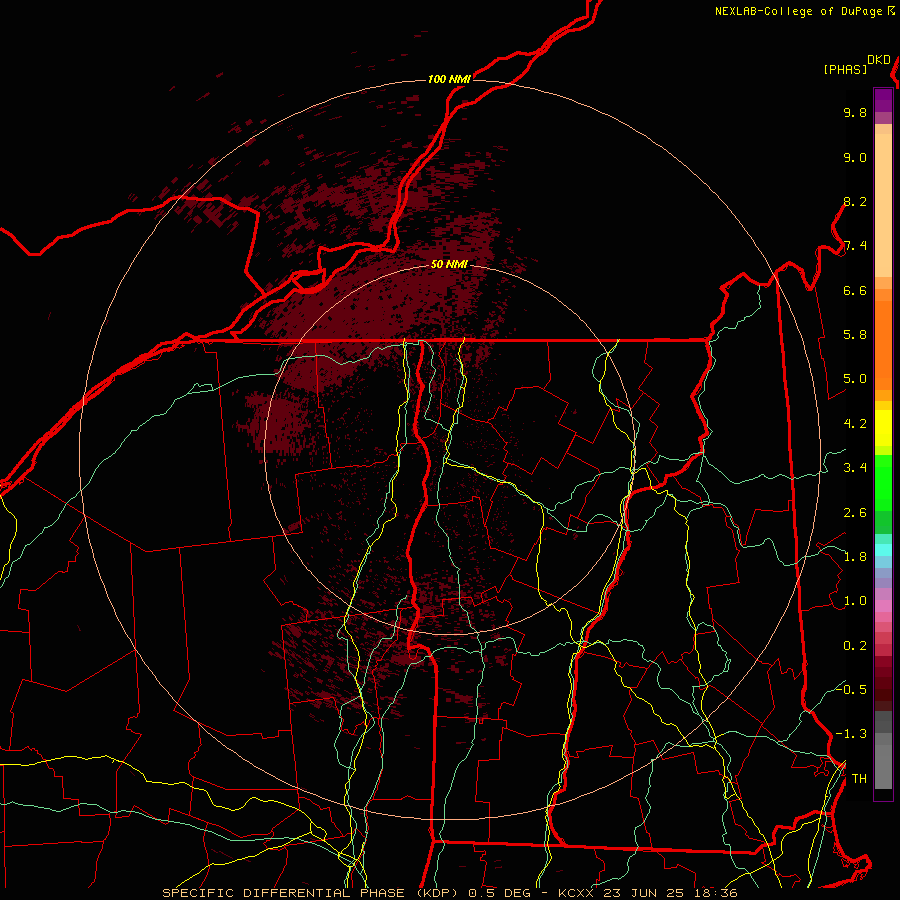Select the [PHAS] legend heading
900x900 pixels.
pyautogui.click(x=845, y=69)
